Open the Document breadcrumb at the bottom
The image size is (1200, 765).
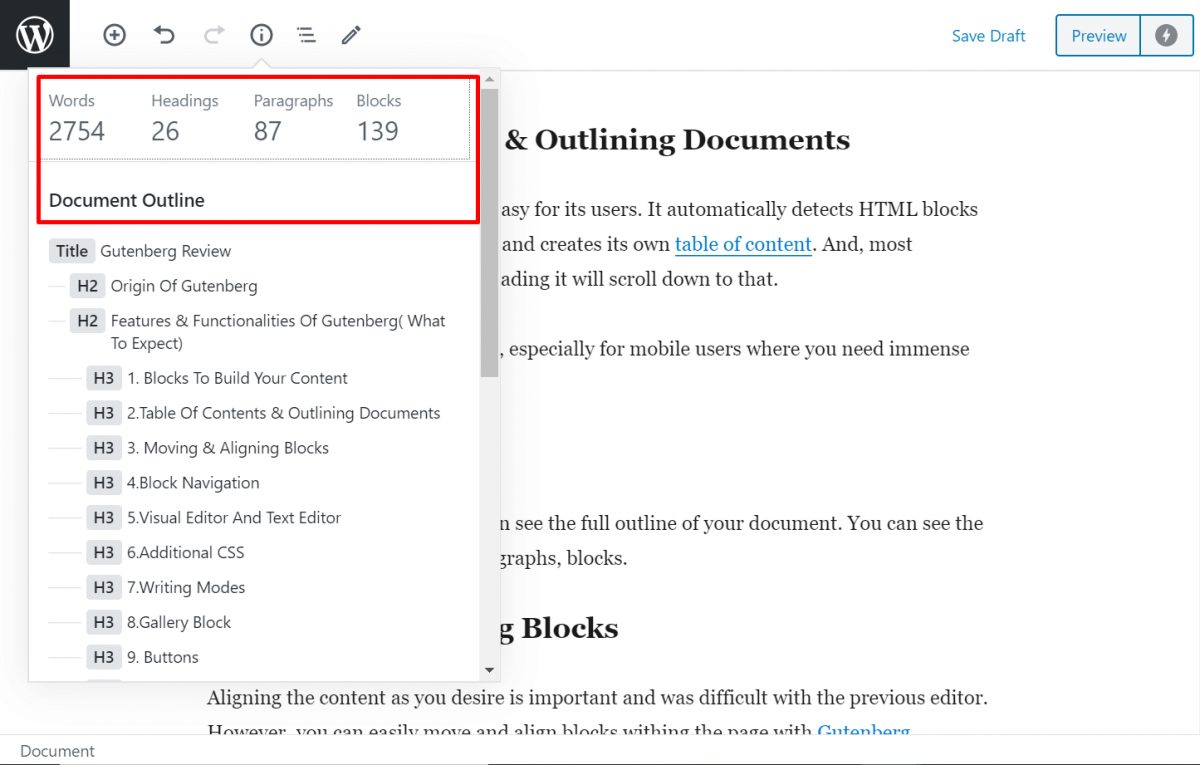pyautogui.click(x=57, y=751)
